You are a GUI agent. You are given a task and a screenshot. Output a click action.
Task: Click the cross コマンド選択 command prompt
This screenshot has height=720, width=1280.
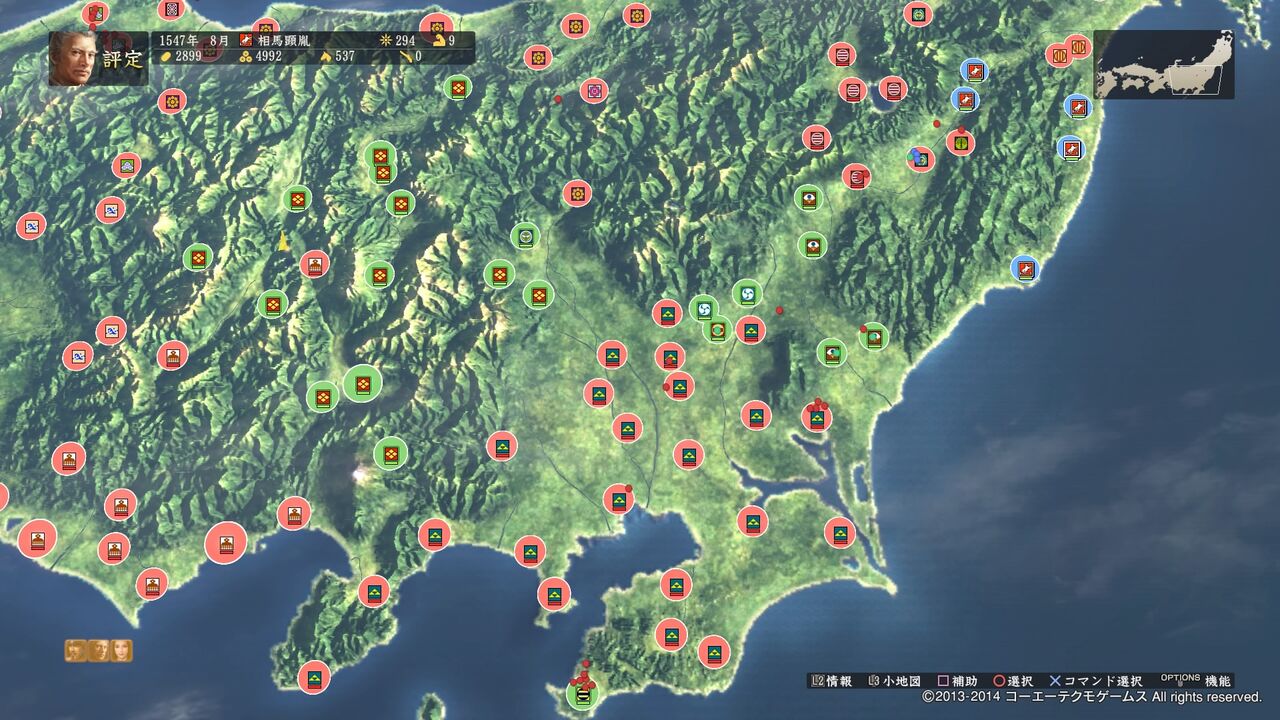1097,681
